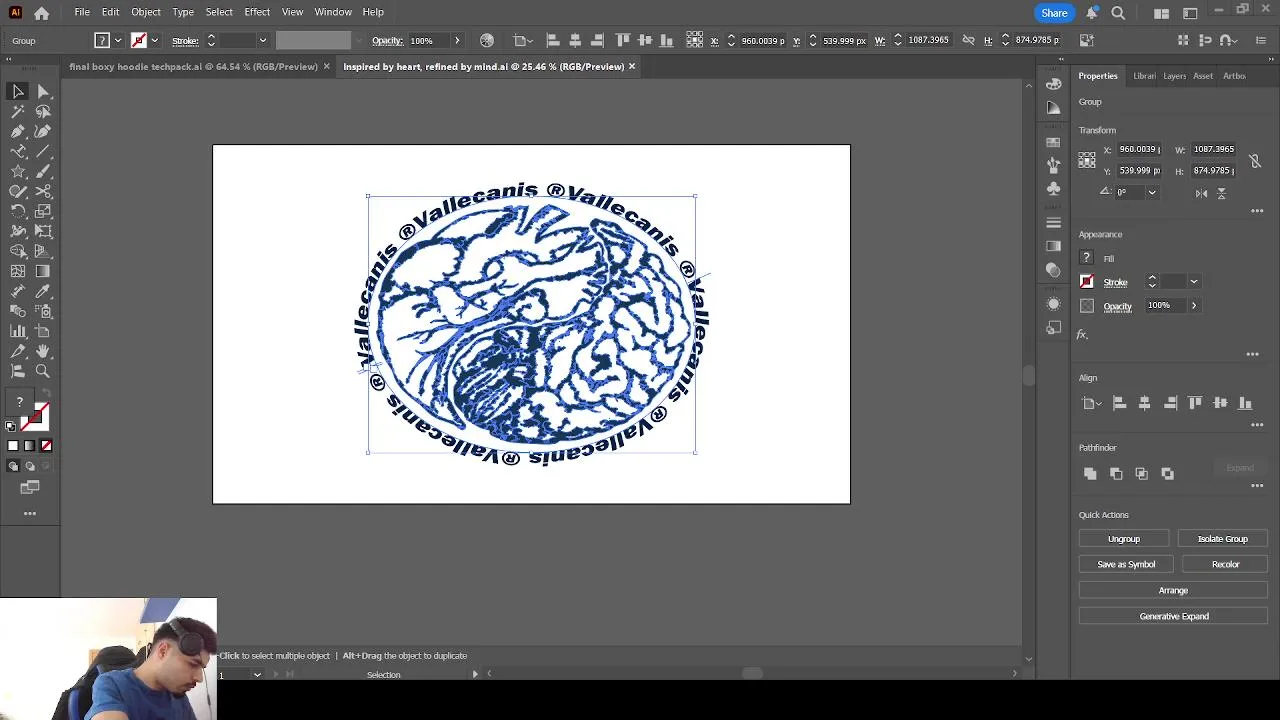Open the Symbols panel club icon
Screen dimensions: 1280x720
(1054, 188)
